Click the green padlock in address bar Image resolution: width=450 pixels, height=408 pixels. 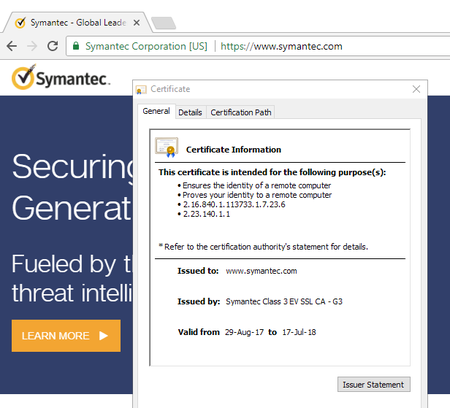pyautogui.click(x=76, y=46)
